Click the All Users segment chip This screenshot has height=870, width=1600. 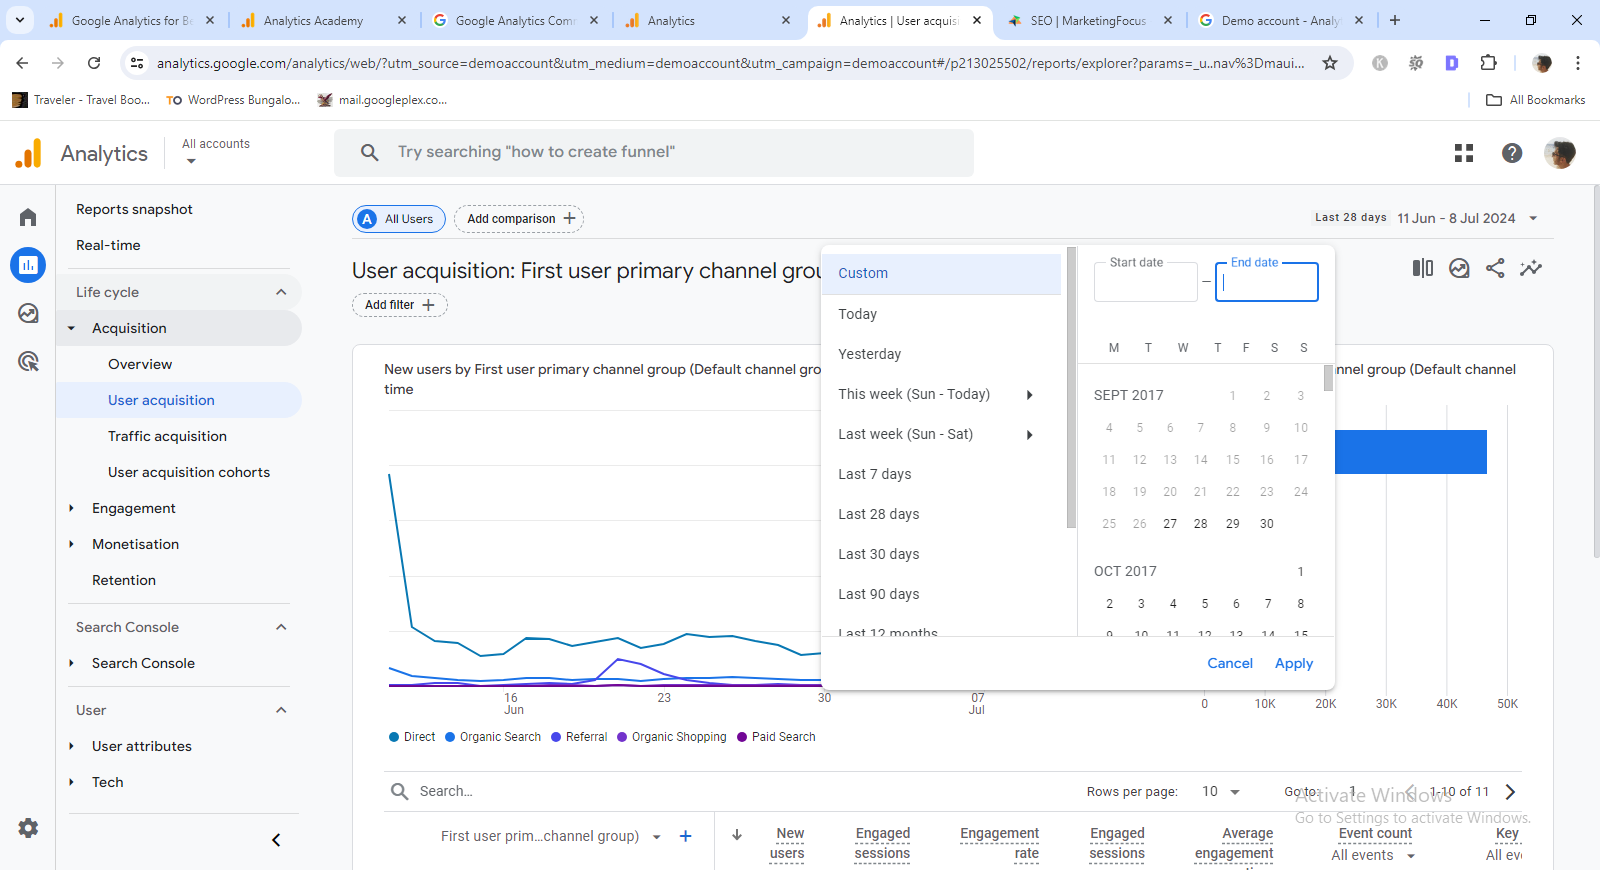coord(399,219)
